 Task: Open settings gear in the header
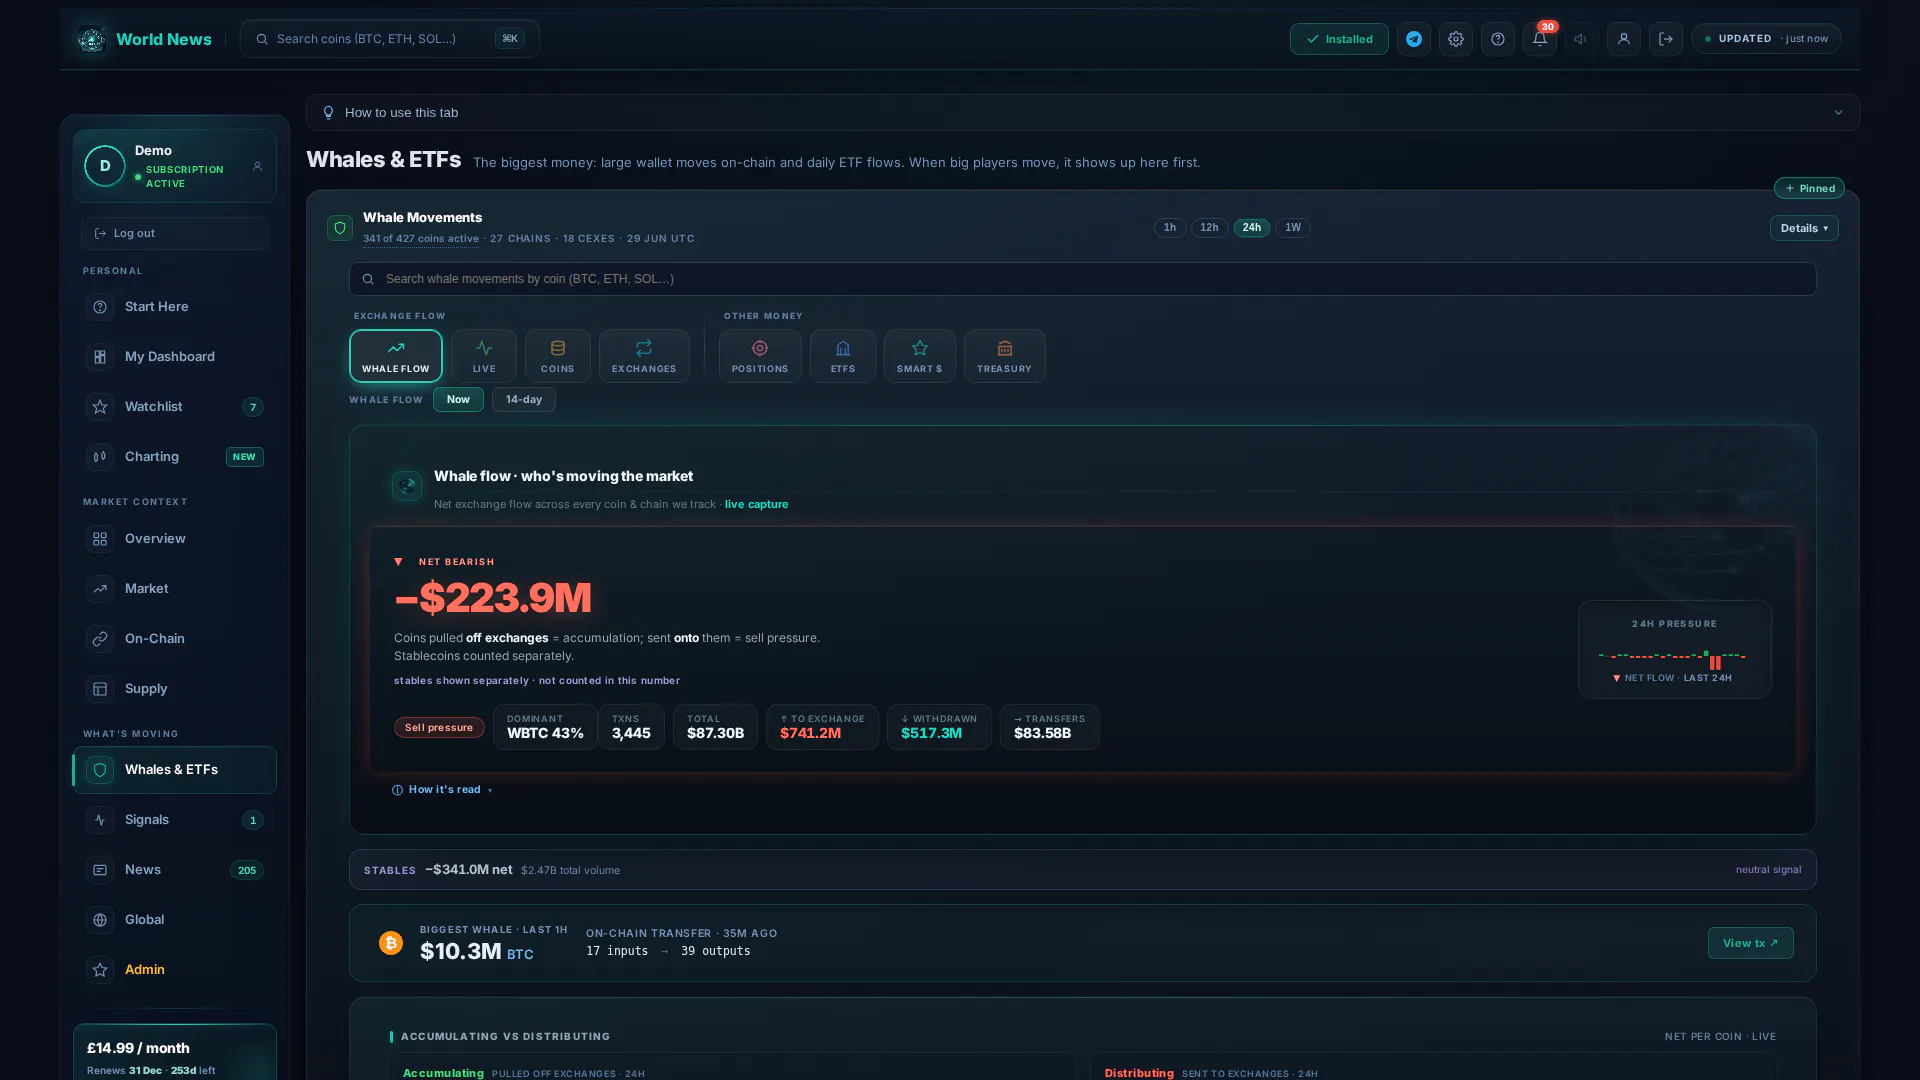tap(1456, 39)
